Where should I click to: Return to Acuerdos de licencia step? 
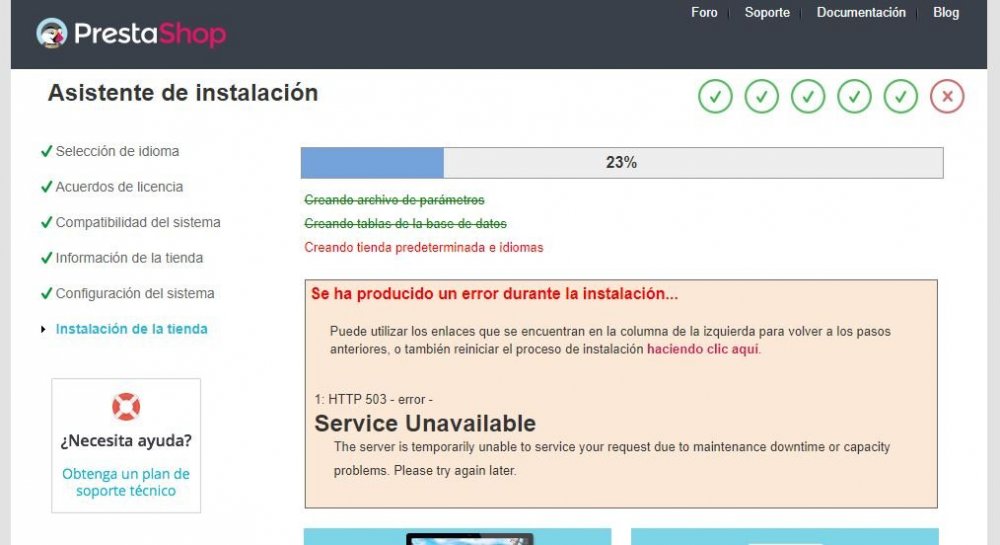coord(119,187)
